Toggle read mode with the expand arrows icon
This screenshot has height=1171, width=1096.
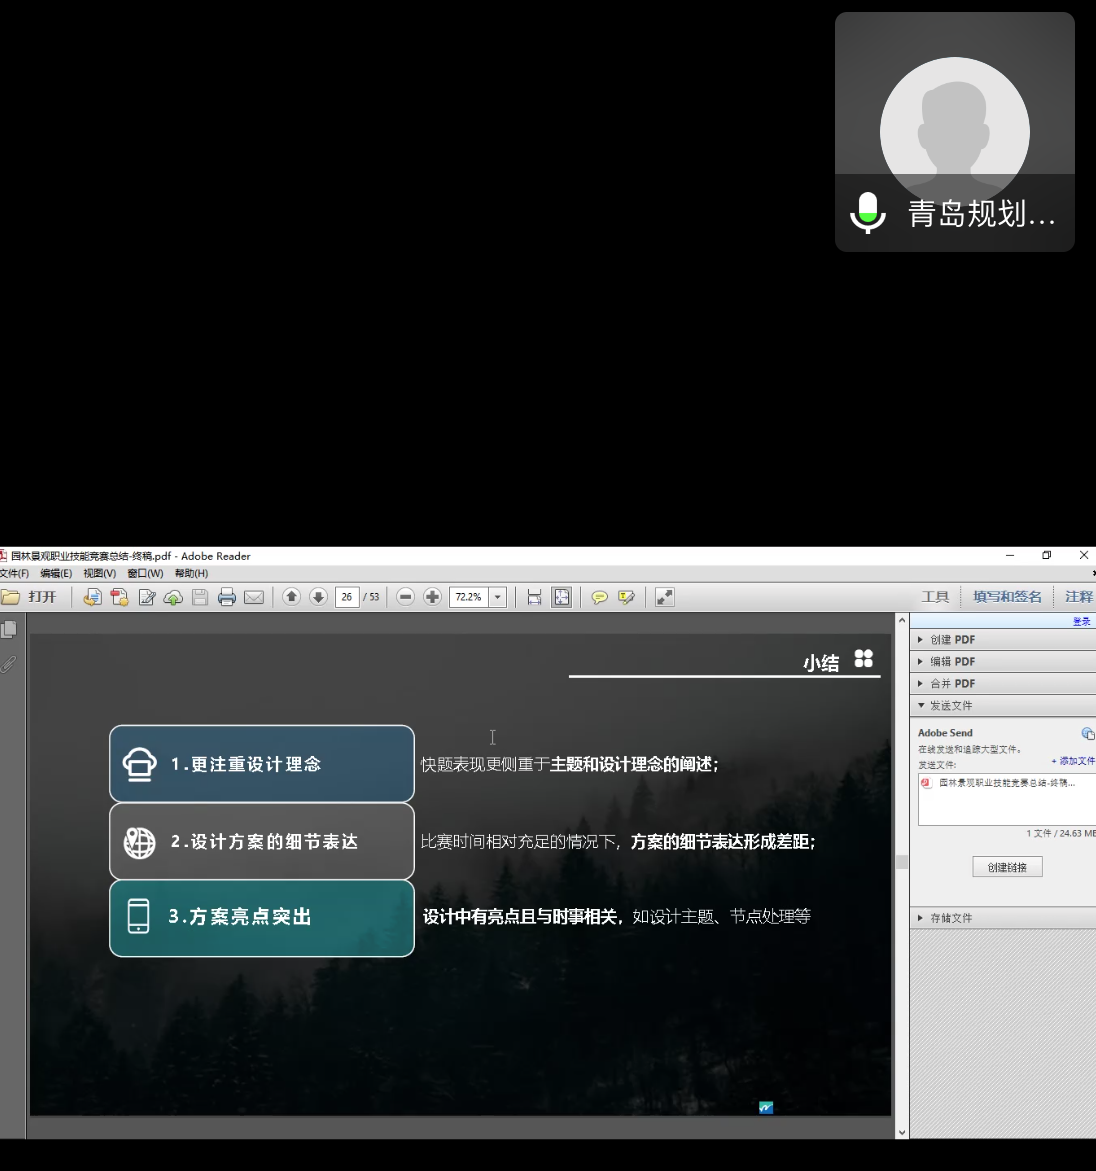tap(664, 597)
